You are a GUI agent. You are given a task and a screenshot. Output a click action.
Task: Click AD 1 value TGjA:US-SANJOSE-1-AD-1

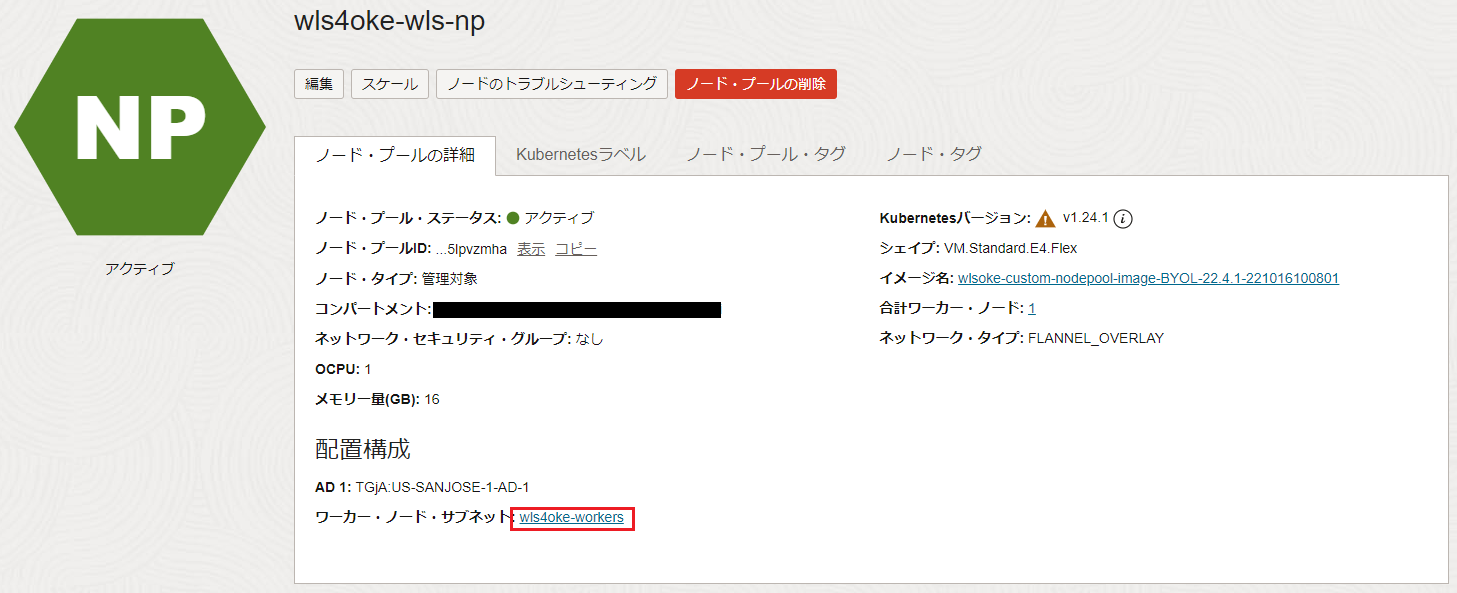[x=442, y=487]
